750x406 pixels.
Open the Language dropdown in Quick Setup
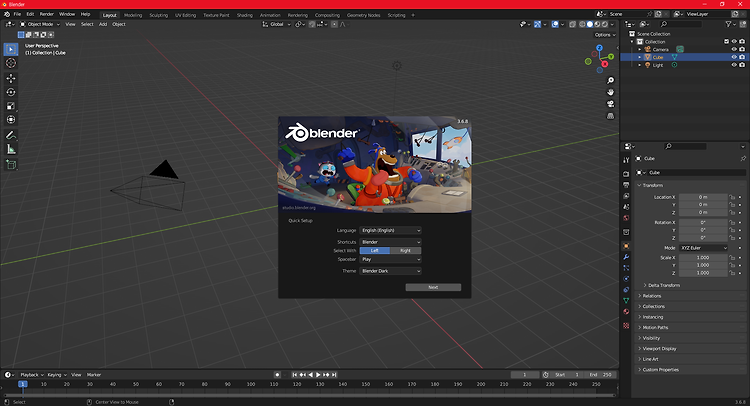tap(390, 230)
